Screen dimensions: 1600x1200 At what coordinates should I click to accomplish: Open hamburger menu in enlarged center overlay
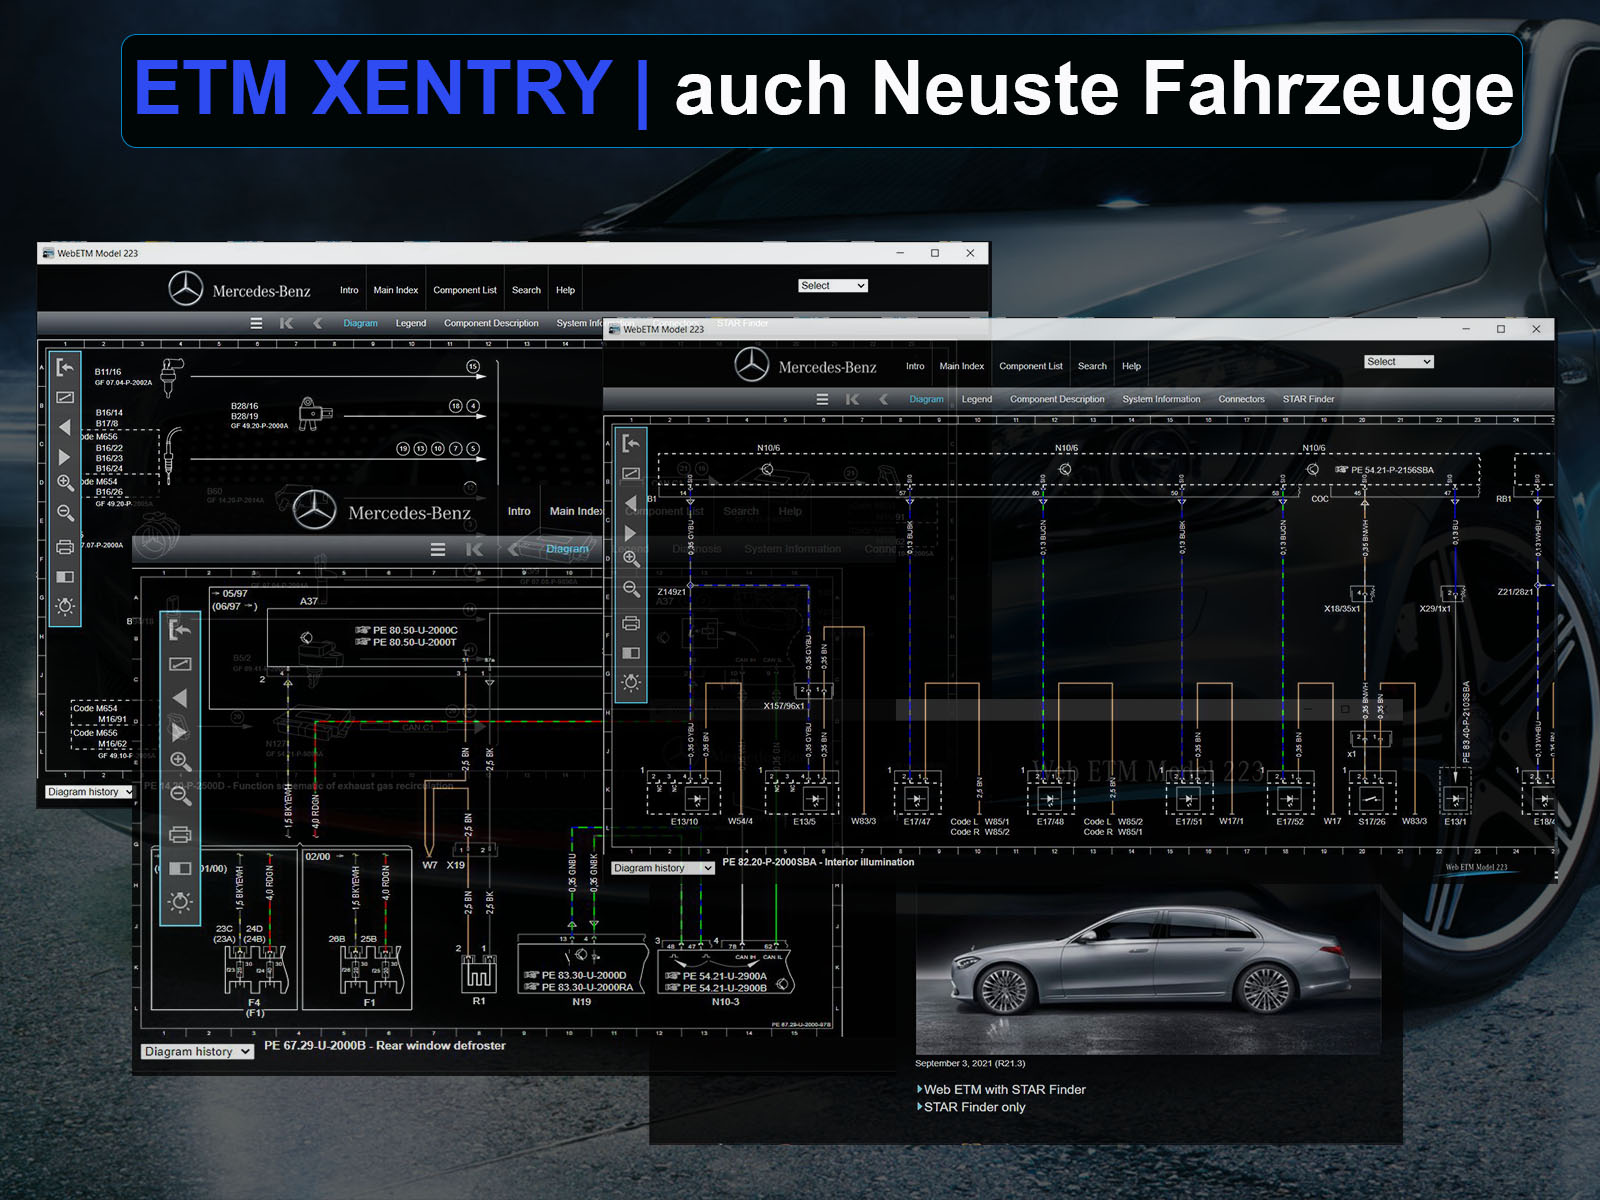pos(438,549)
